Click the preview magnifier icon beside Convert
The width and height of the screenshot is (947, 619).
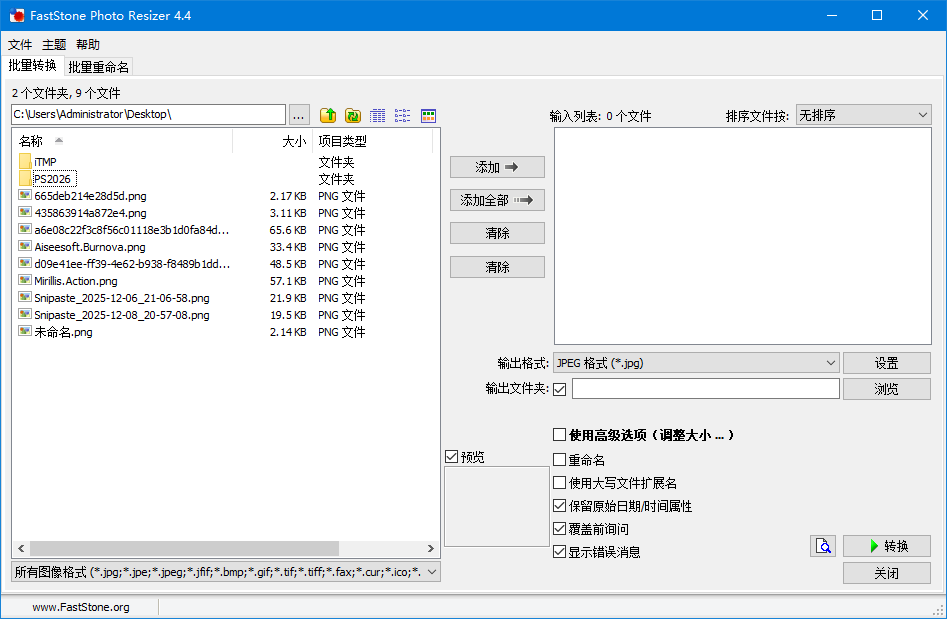click(822, 546)
